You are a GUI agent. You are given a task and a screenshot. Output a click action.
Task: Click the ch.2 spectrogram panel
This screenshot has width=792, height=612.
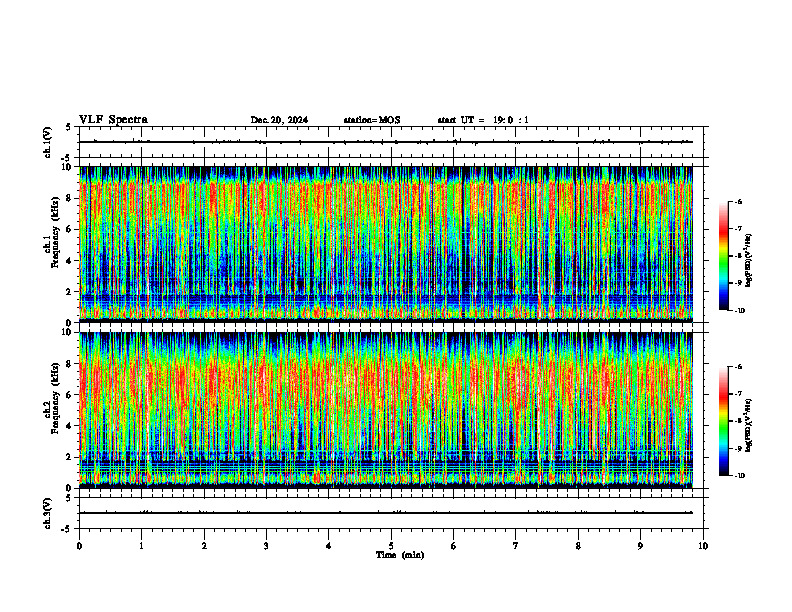(386, 410)
